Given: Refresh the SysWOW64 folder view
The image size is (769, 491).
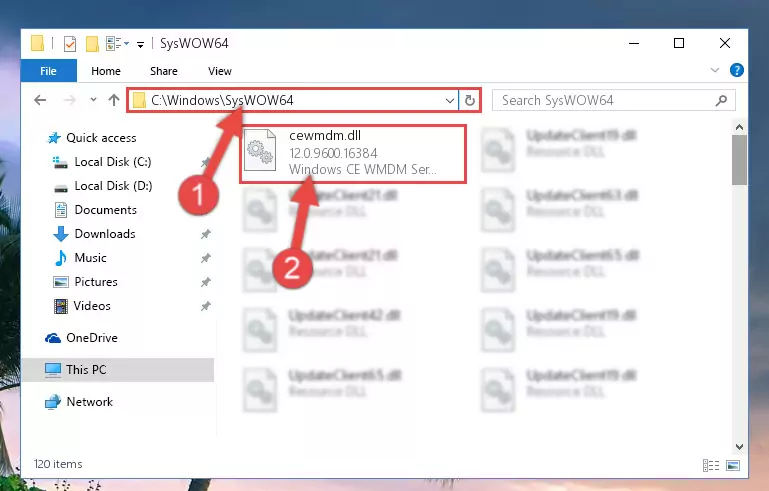Looking at the screenshot, I should pyautogui.click(x=470, y=101).
